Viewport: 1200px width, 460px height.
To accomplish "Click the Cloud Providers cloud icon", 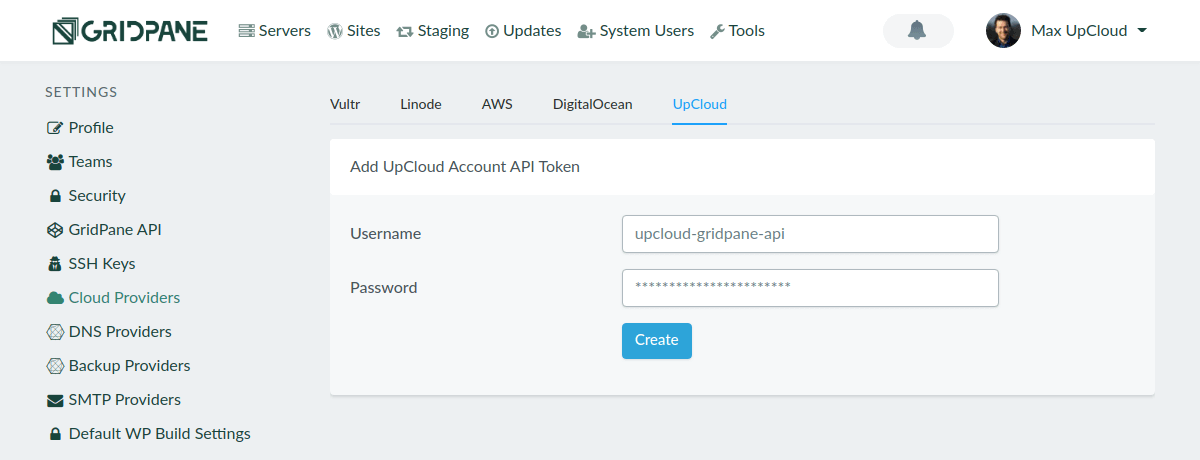I will pyautogui.click(x=55, y=298).
